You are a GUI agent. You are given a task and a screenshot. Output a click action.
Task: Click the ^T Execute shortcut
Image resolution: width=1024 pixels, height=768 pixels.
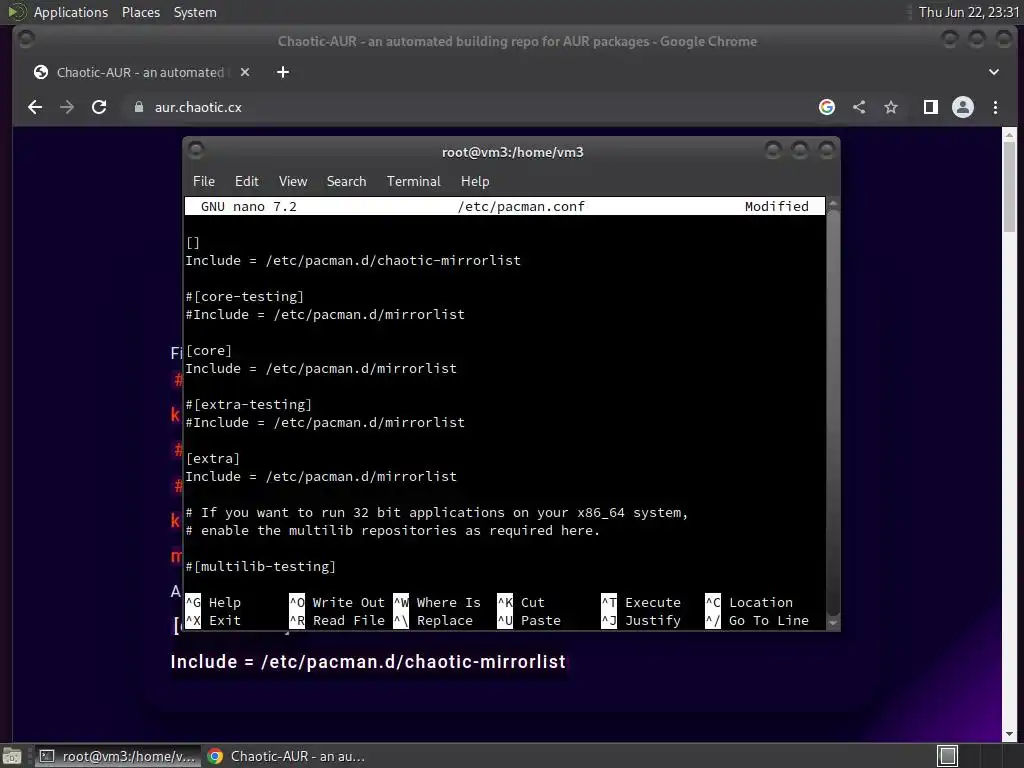pos(641,602)
